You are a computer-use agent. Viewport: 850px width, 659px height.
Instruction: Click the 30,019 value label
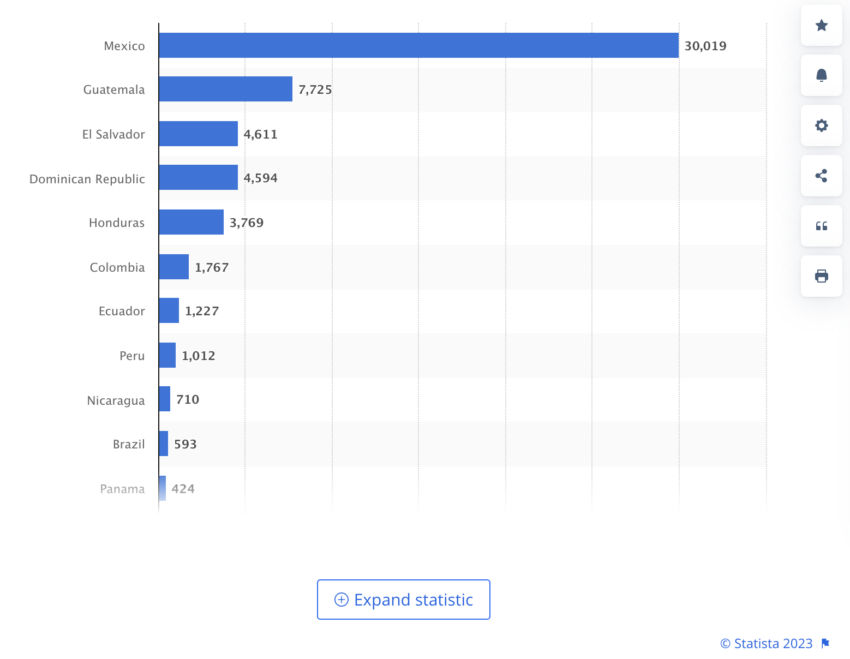(x=705, y=46)
